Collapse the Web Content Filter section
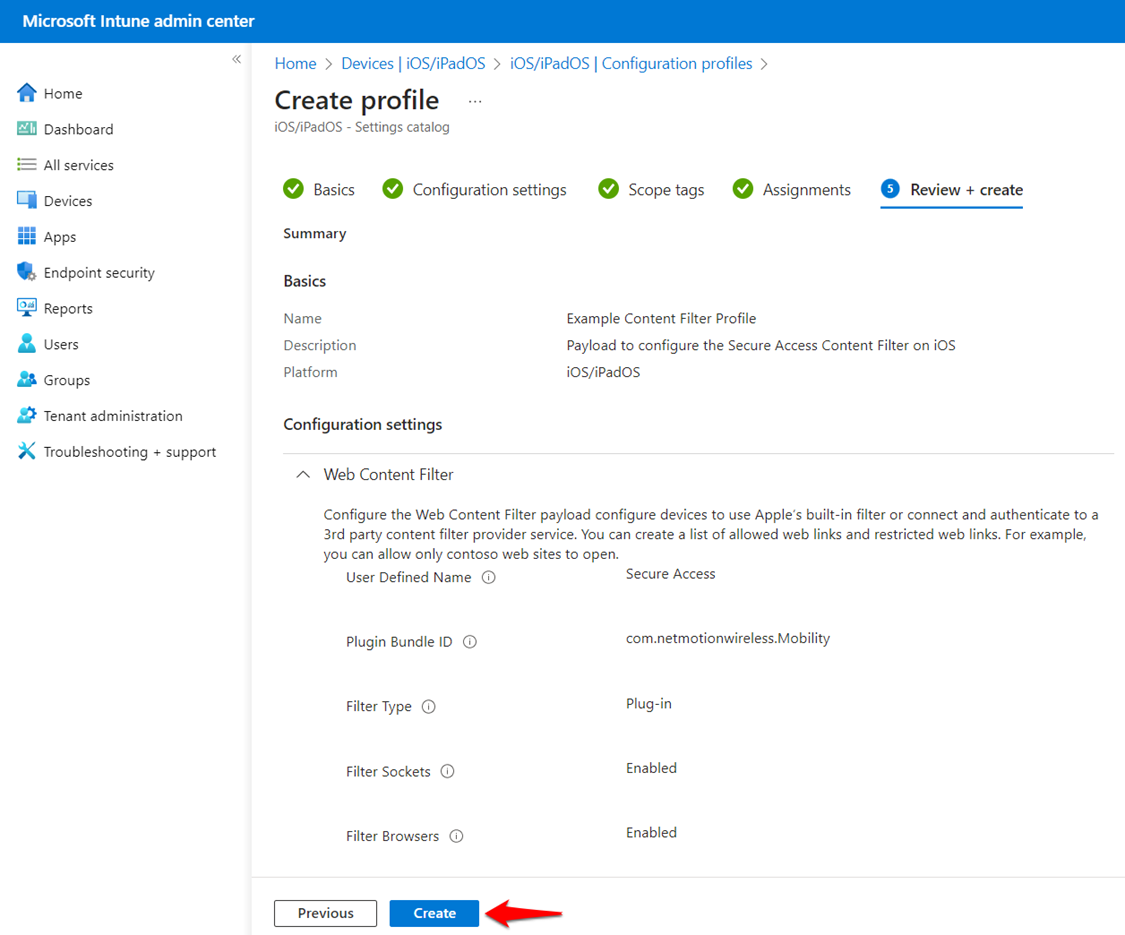Image resolution: width=1125 pixels, height=935 pixels. pos(303,474)
